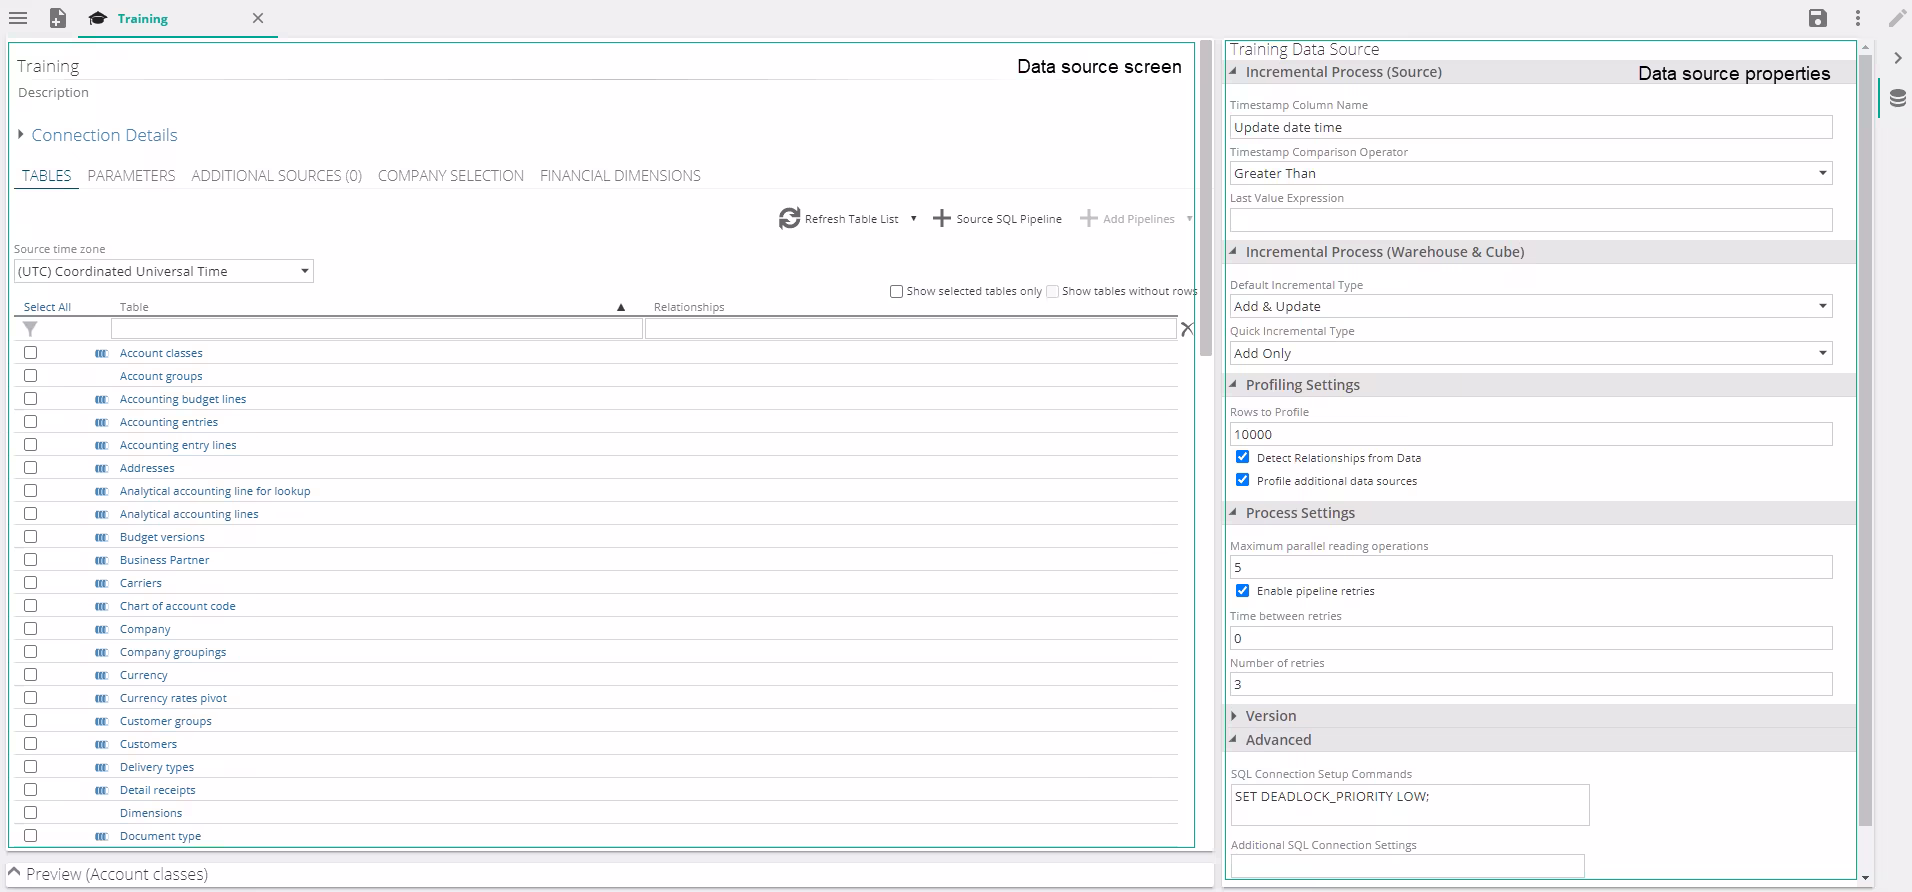
Task: Click the Source SQL Pipeline button
Action: (997, 219)
